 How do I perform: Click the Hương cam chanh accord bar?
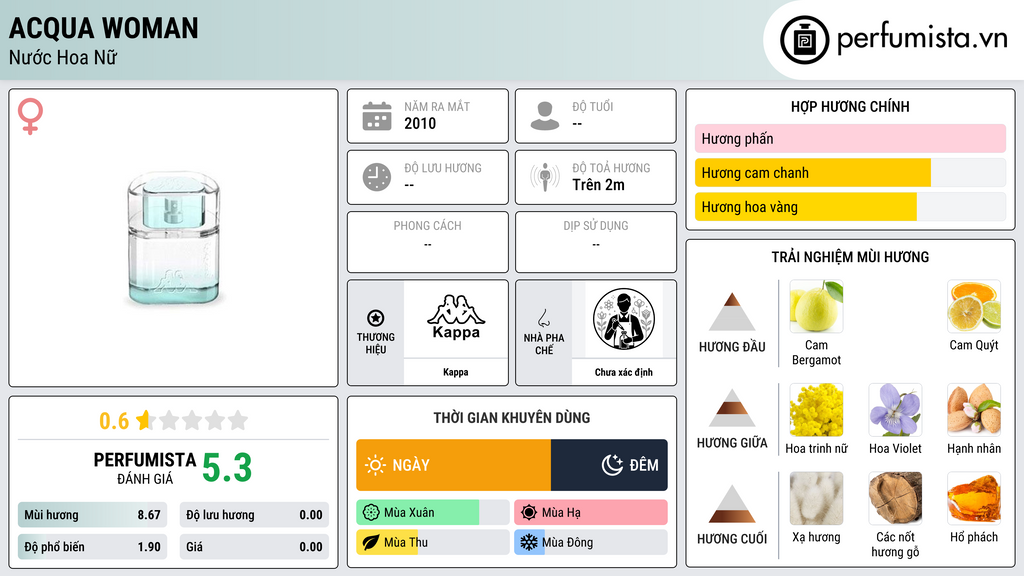tap(850, 173)
